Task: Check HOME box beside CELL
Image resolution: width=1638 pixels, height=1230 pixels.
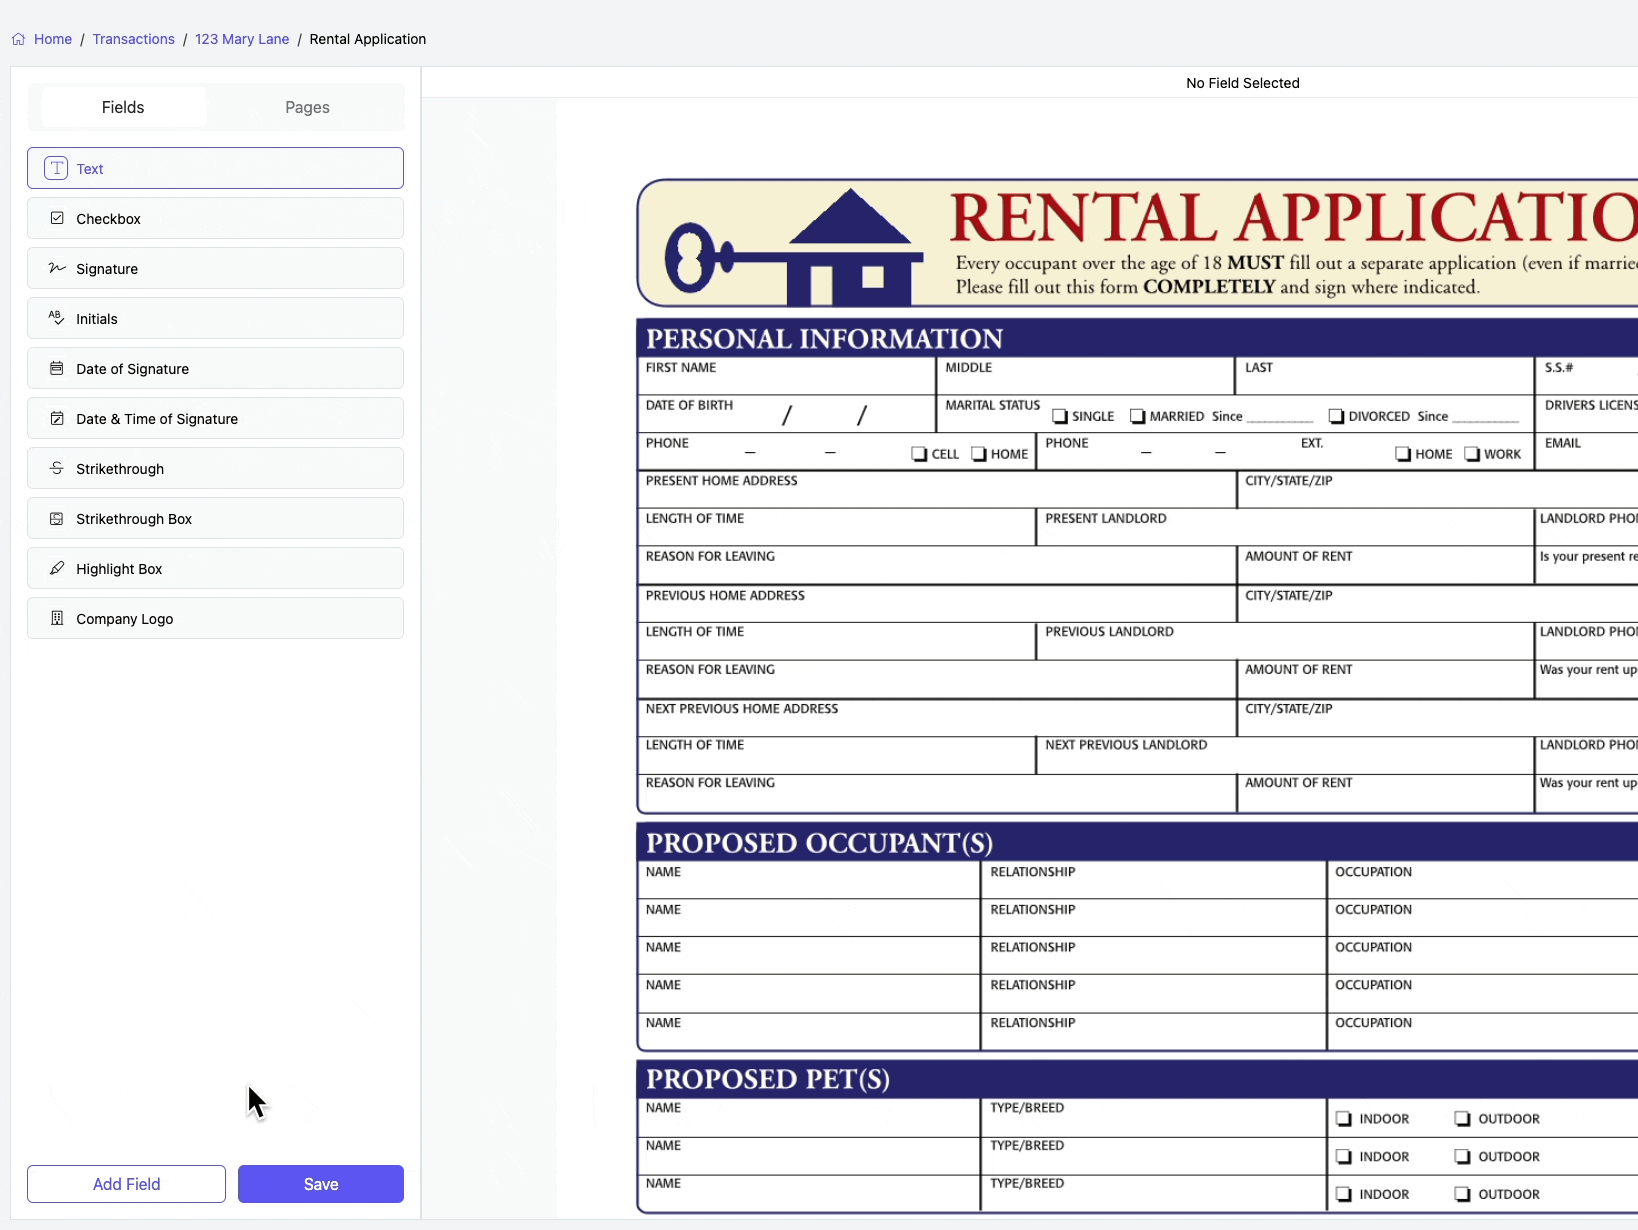Action: point(979,454)
